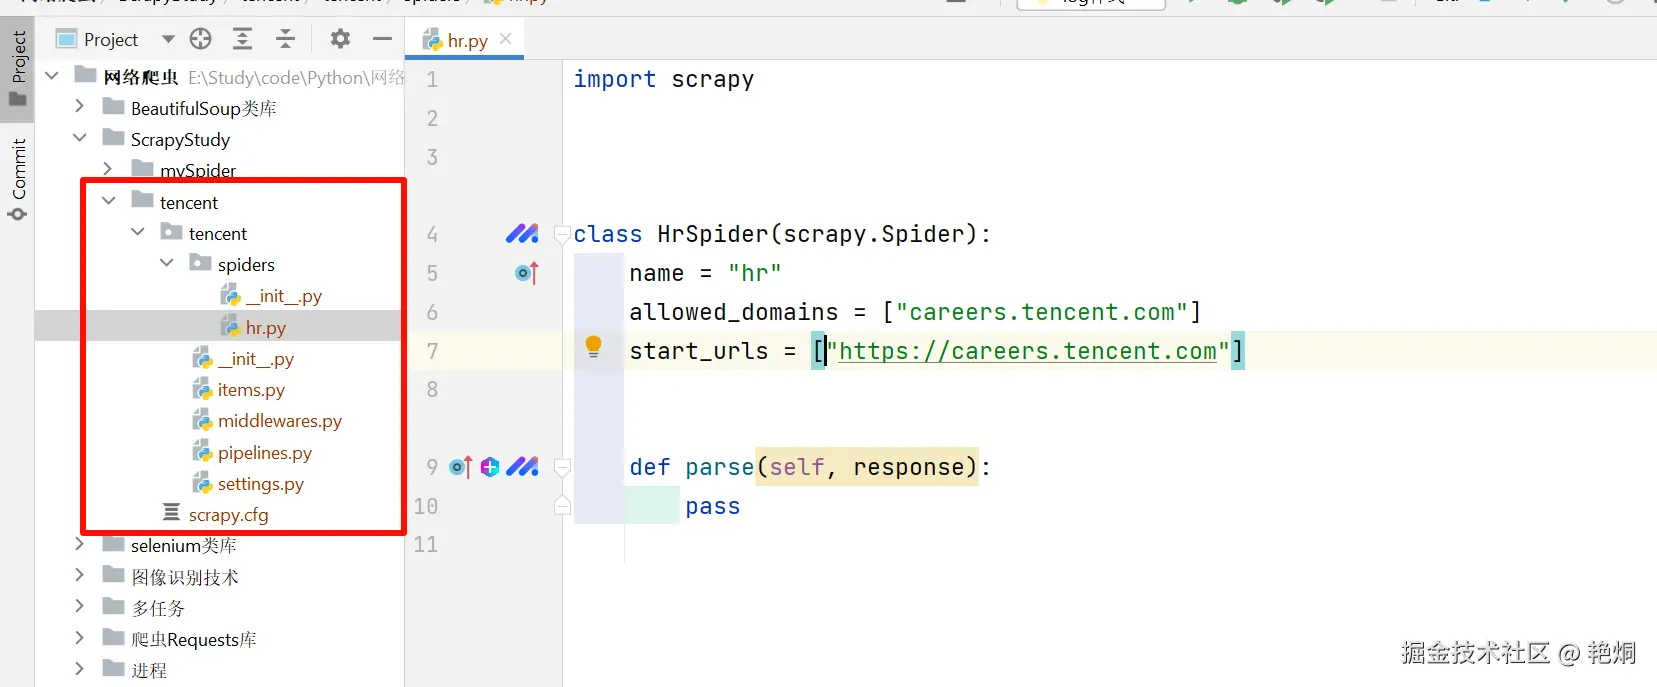The height and width of the screenshot is (687, 1657).
Task: Expand the 图像识别技术 folder
Action: (80, 576)
